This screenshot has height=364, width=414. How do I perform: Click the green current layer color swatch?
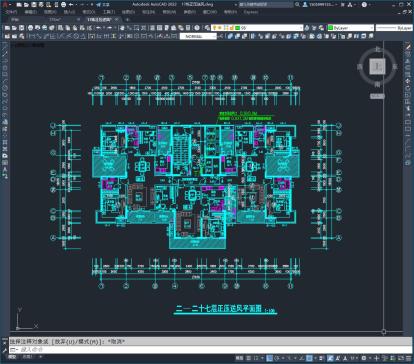(237, 28)
